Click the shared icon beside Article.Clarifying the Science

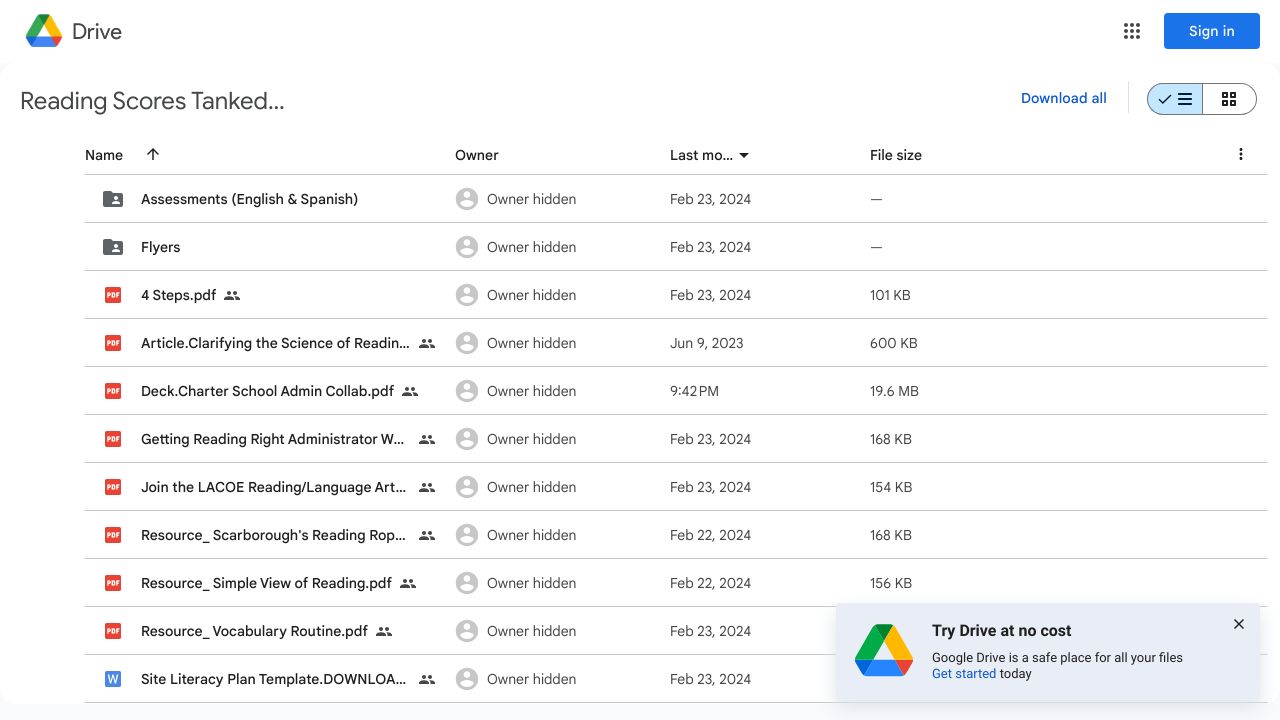pos(427,343)
